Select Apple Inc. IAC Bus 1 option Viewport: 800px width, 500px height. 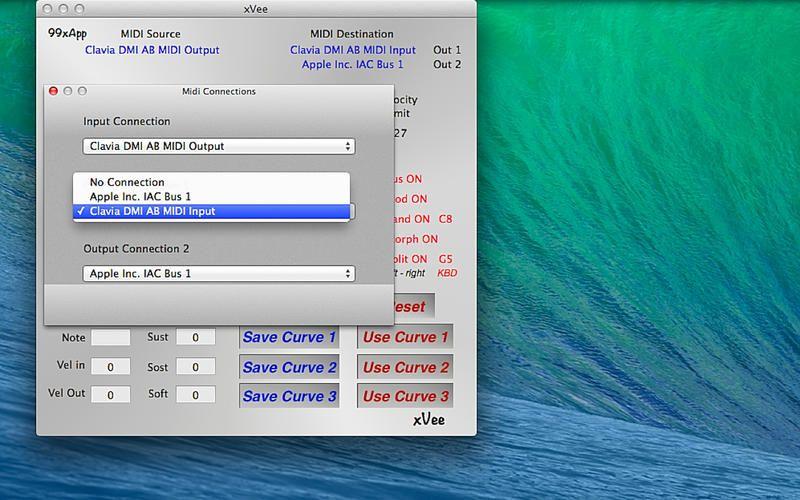click(x=140, y=197)
